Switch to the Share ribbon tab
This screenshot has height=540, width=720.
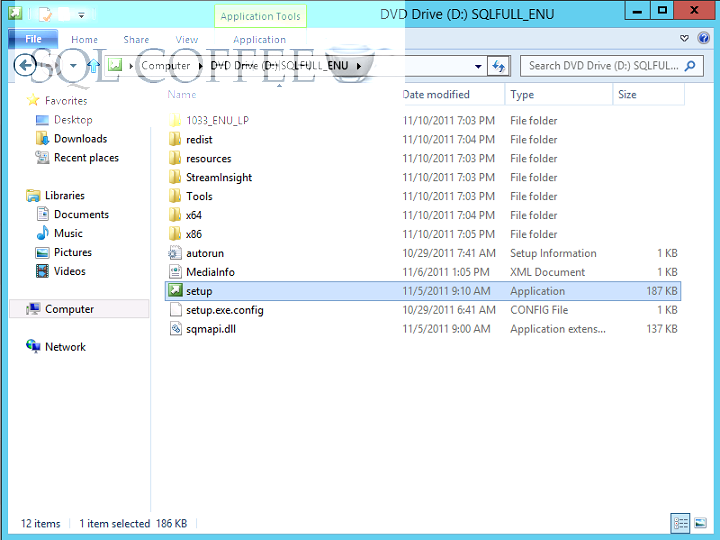point(136,39)
